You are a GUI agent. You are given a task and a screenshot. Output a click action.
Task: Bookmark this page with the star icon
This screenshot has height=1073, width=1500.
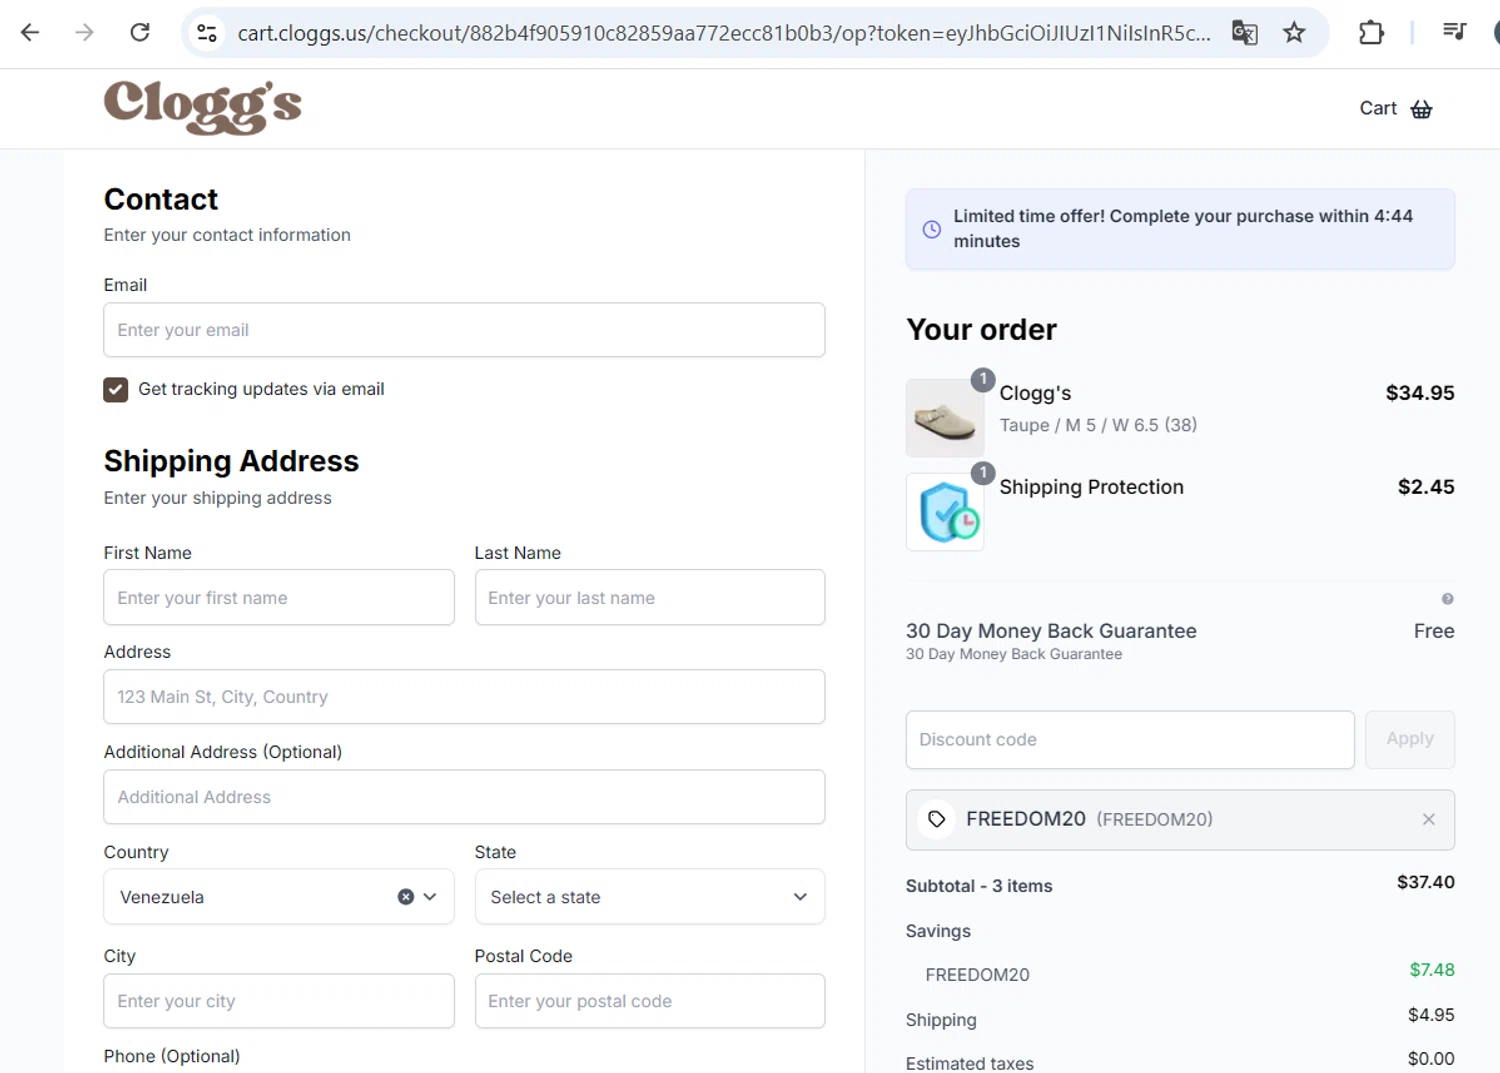coord(1294,33)
